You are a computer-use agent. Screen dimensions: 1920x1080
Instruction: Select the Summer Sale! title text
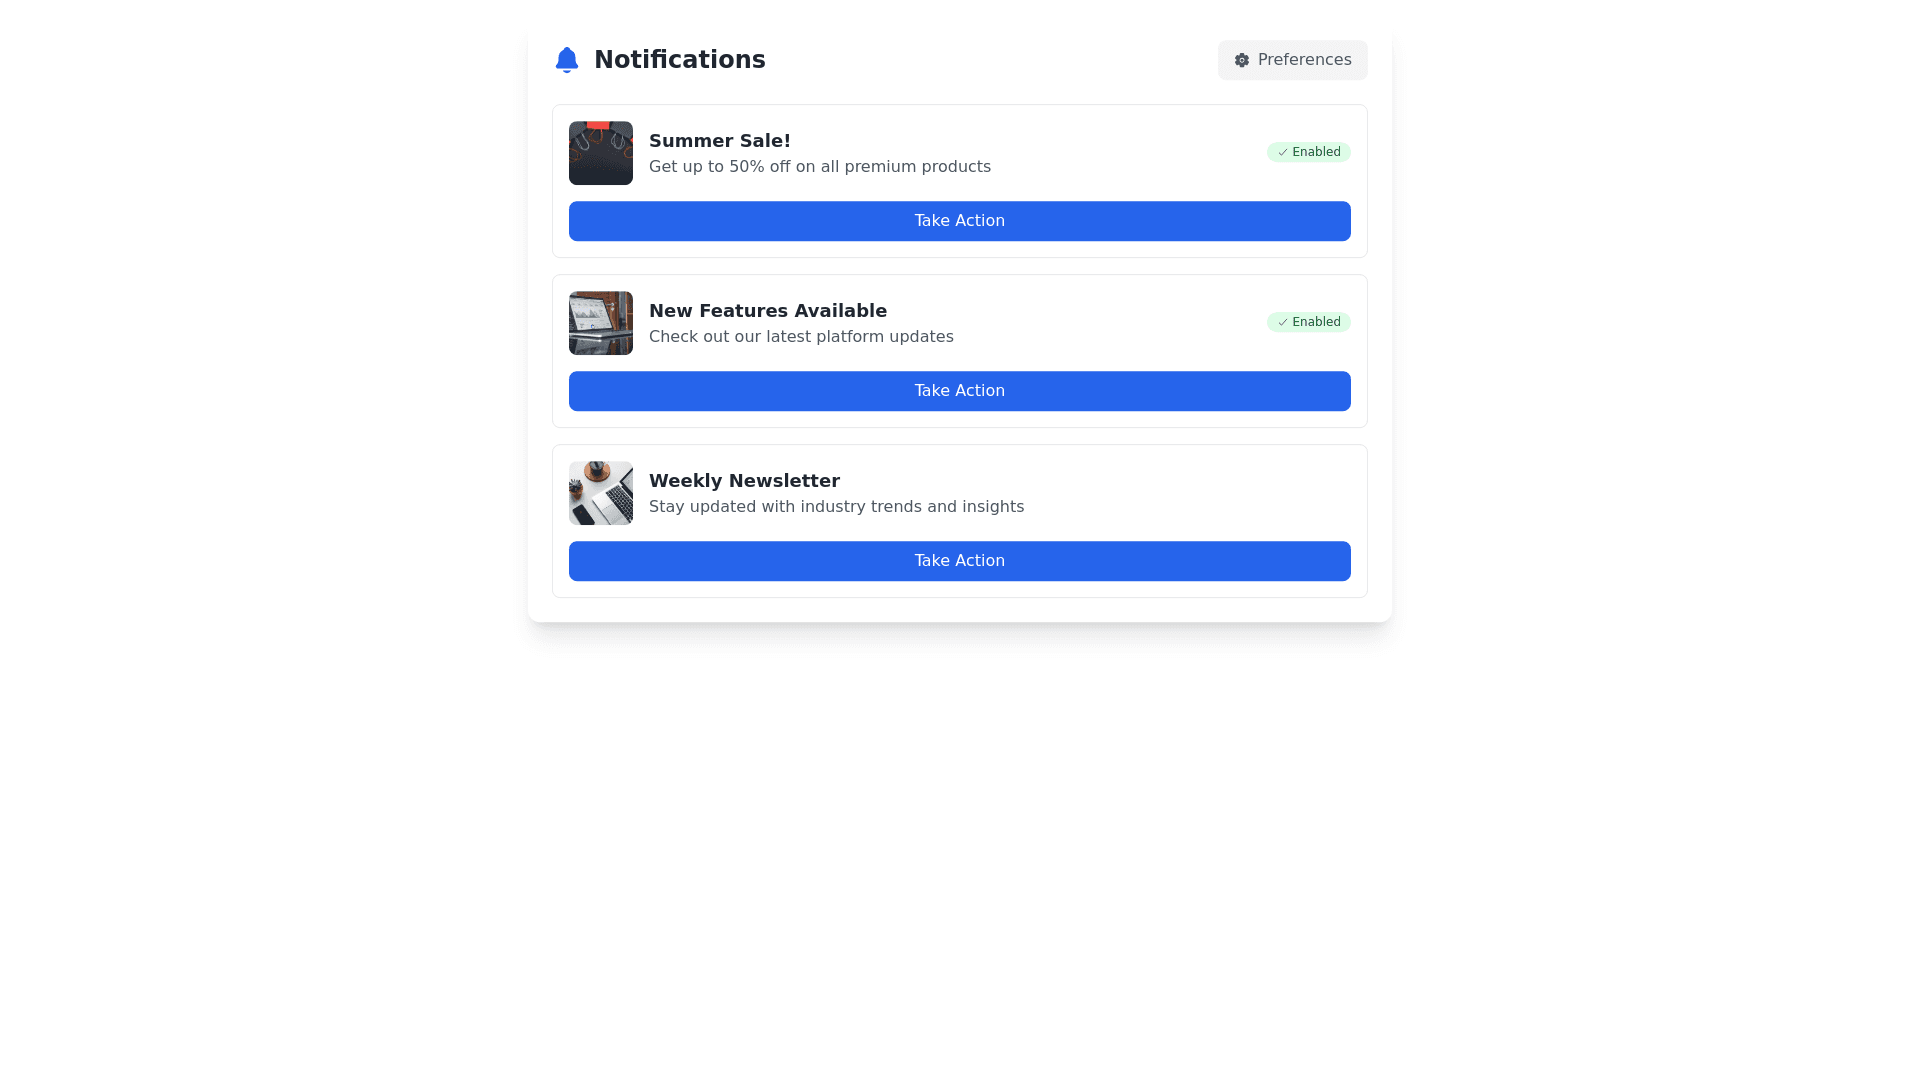pyautogui.click(x=719, y=141)
